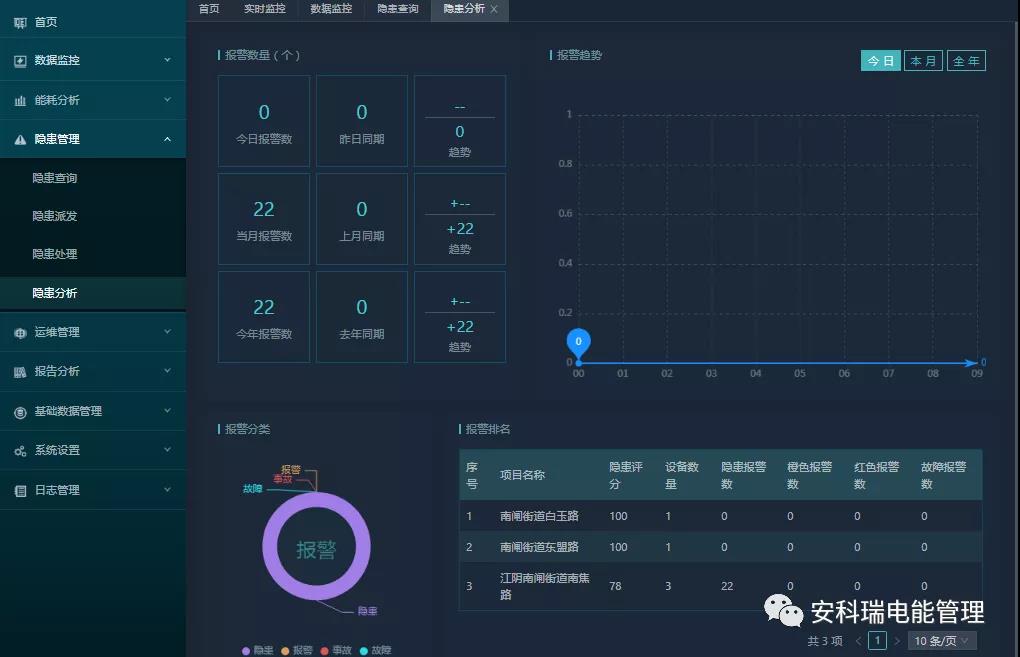Click the 运维管理 globe icon

coord(20,332)
